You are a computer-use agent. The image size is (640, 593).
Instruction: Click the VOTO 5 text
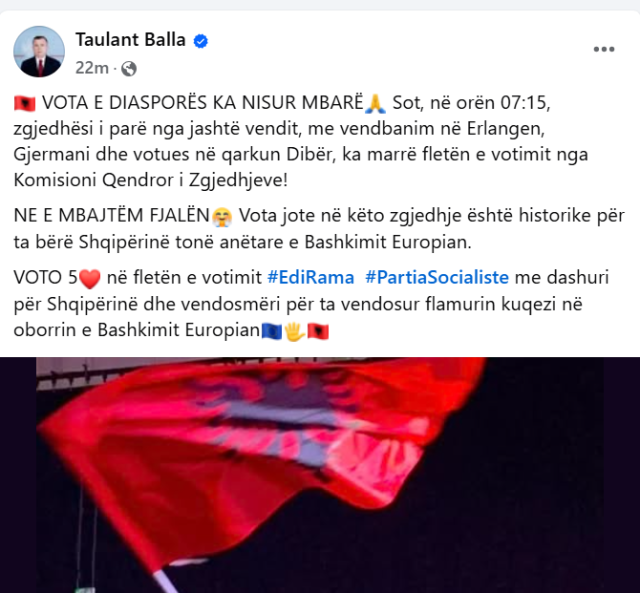click(x=45, y=278)
